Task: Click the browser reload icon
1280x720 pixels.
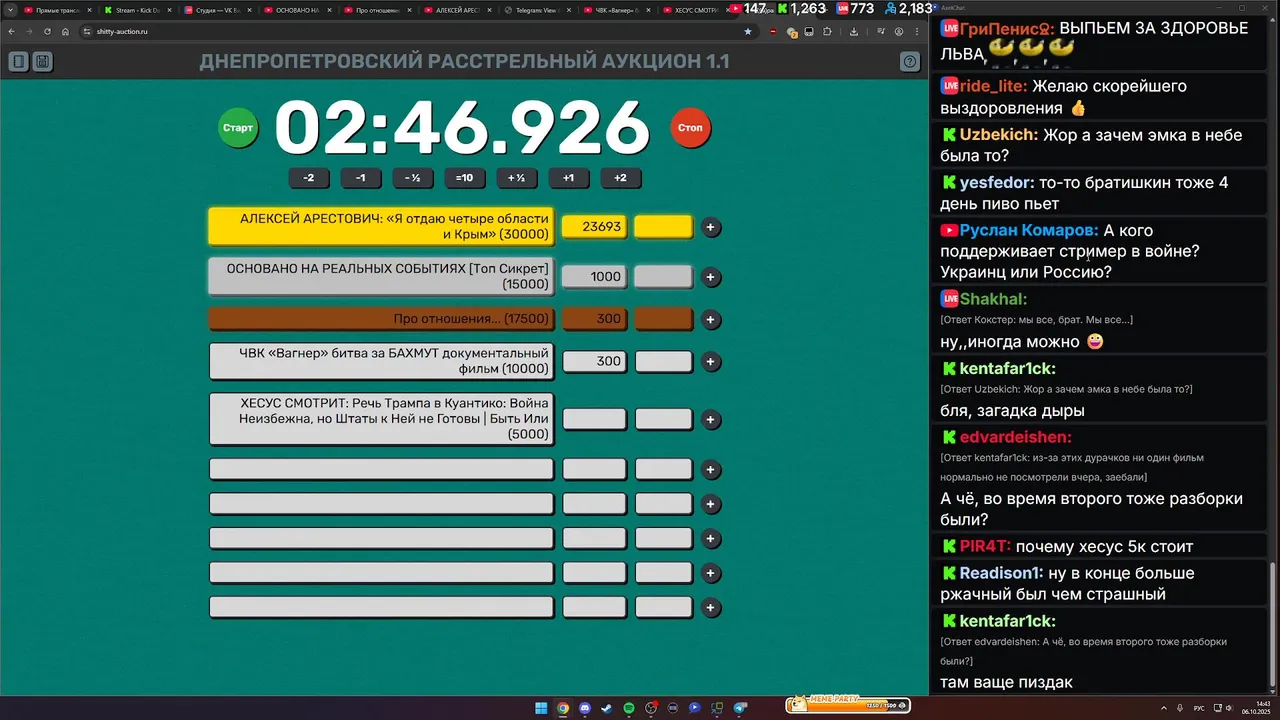Action: coord(47,32)
